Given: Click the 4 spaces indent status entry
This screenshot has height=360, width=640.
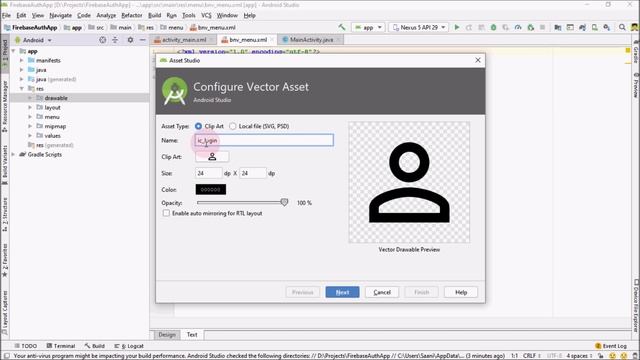Looking at the screenshot, I should point(578,356).
